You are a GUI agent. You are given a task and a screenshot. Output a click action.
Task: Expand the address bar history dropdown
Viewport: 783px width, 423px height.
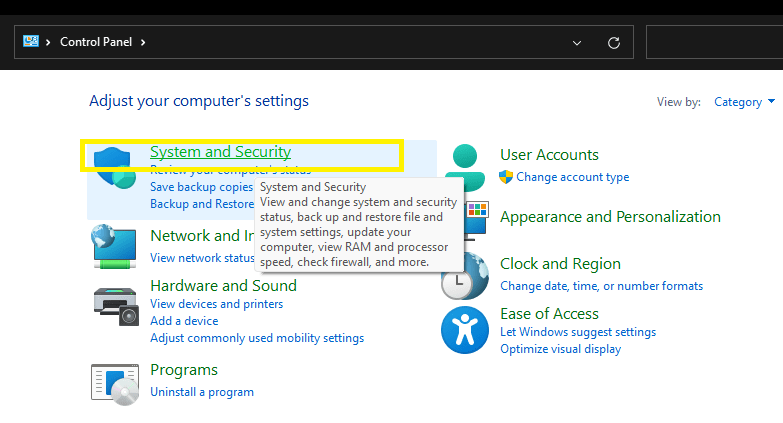[576, 43]
